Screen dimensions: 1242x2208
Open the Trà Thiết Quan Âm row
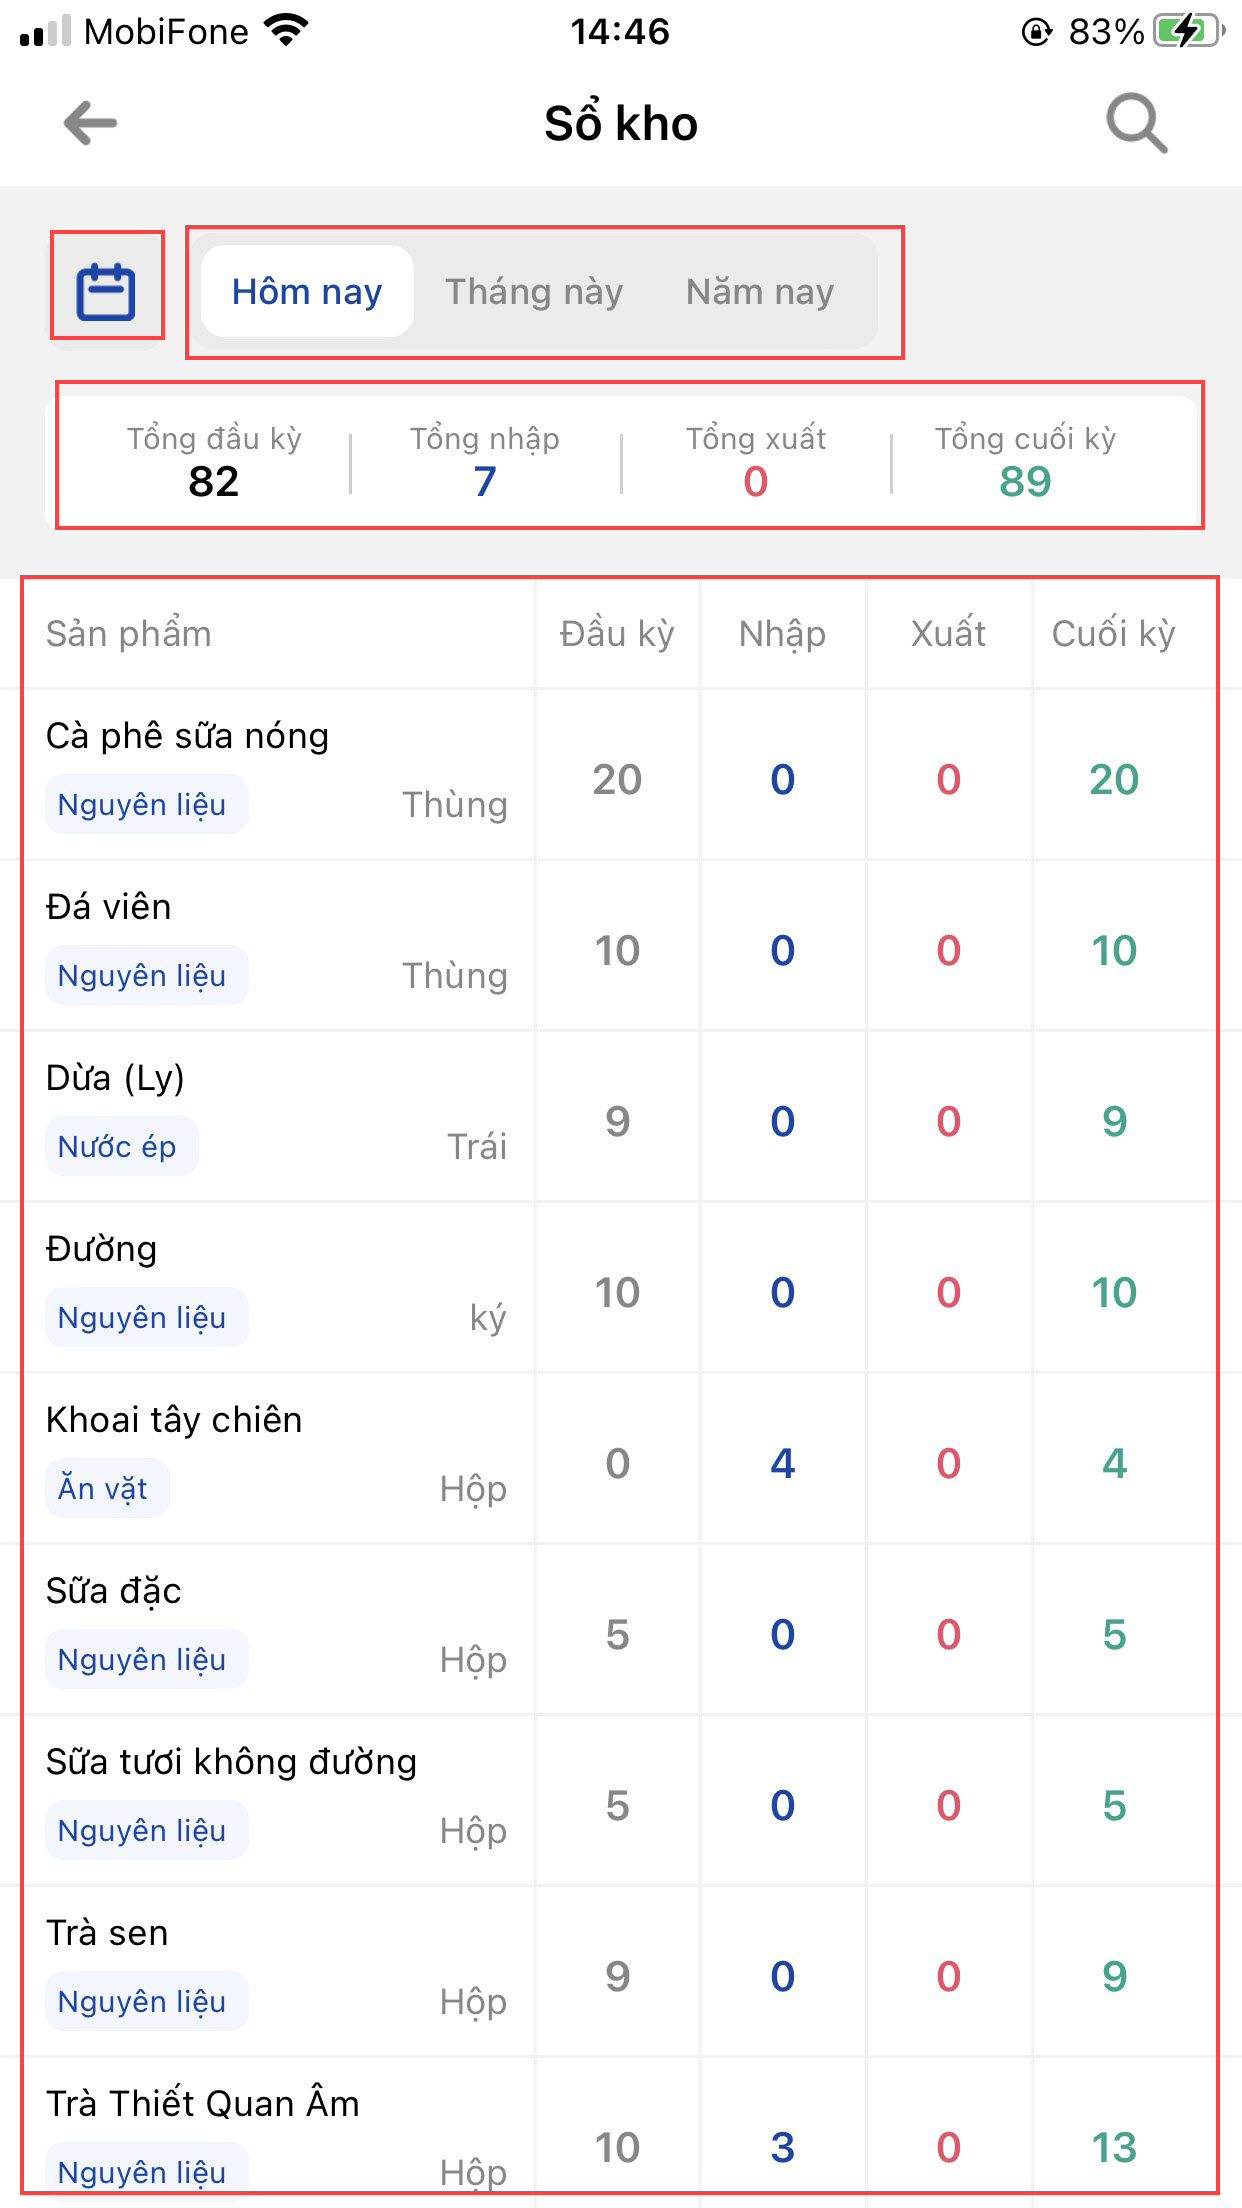click(203, 2104)
